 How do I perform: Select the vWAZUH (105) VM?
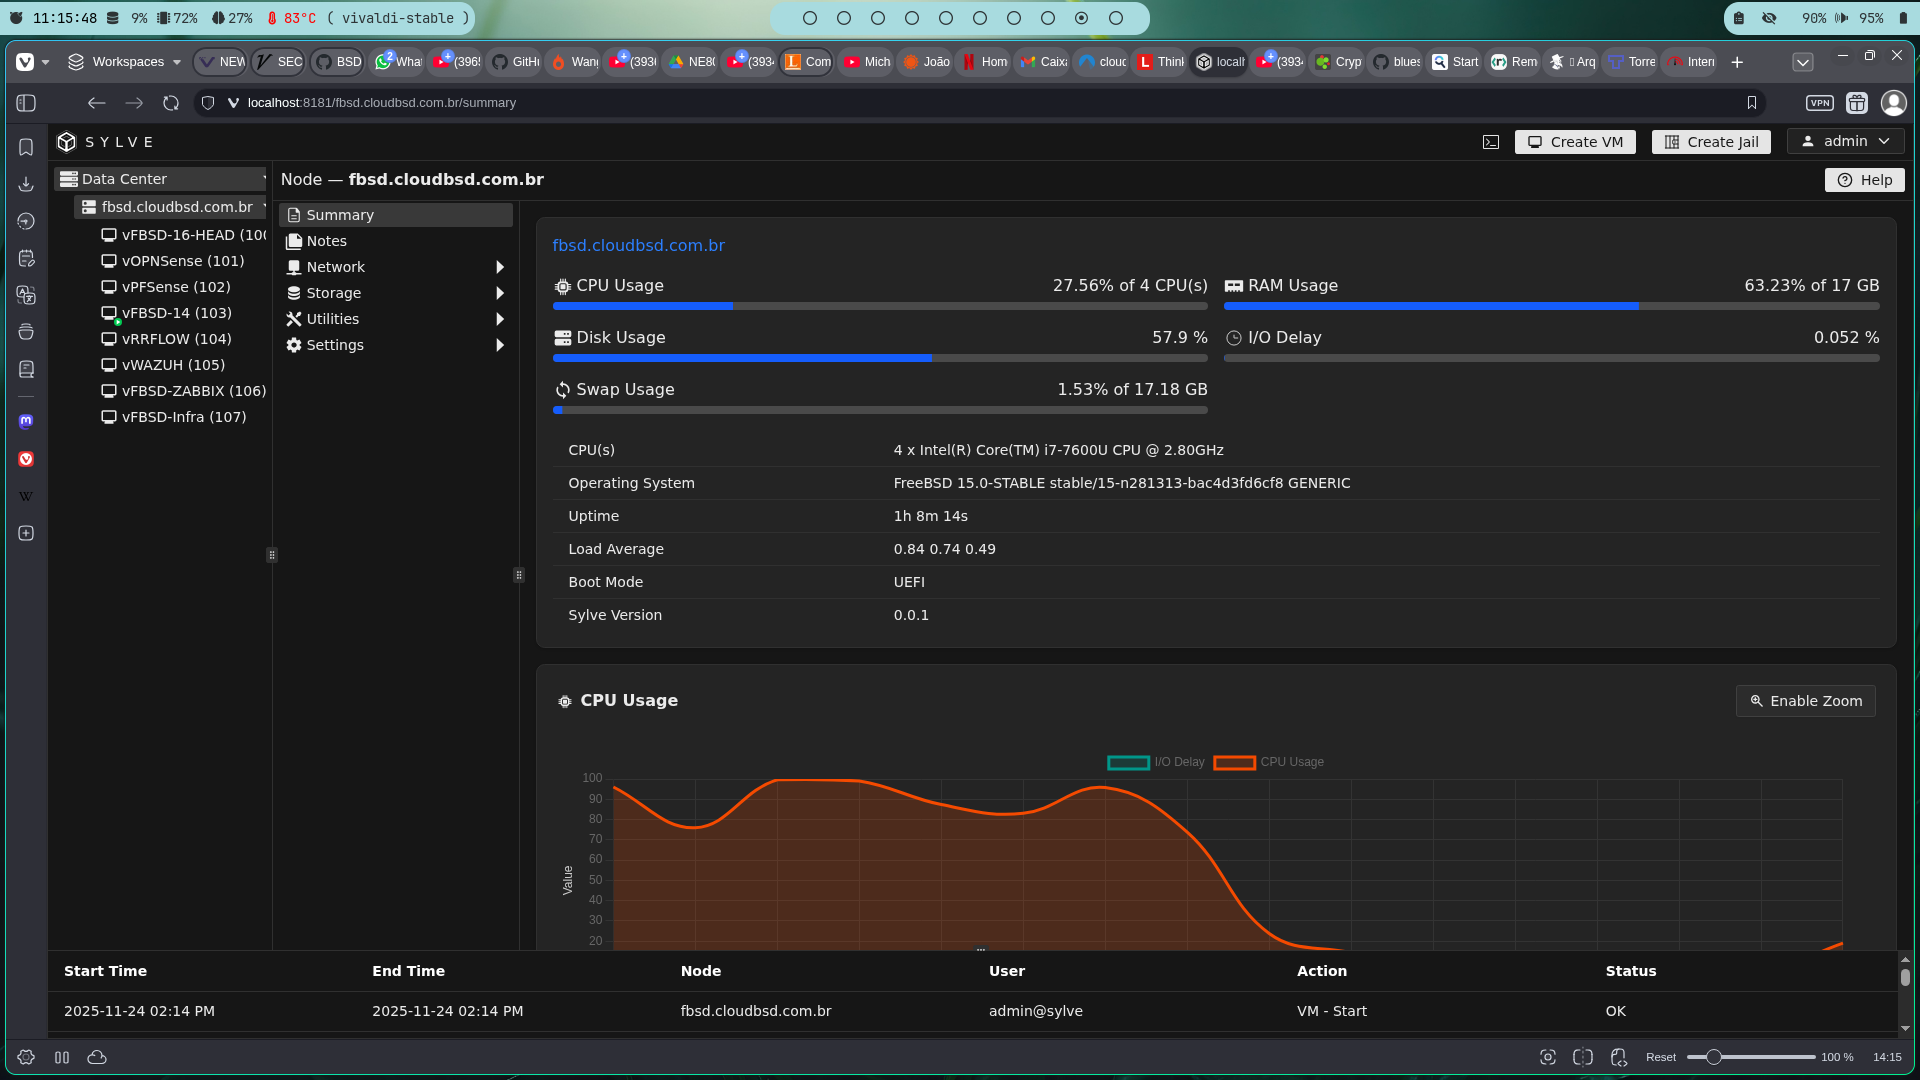click(163, 365)
